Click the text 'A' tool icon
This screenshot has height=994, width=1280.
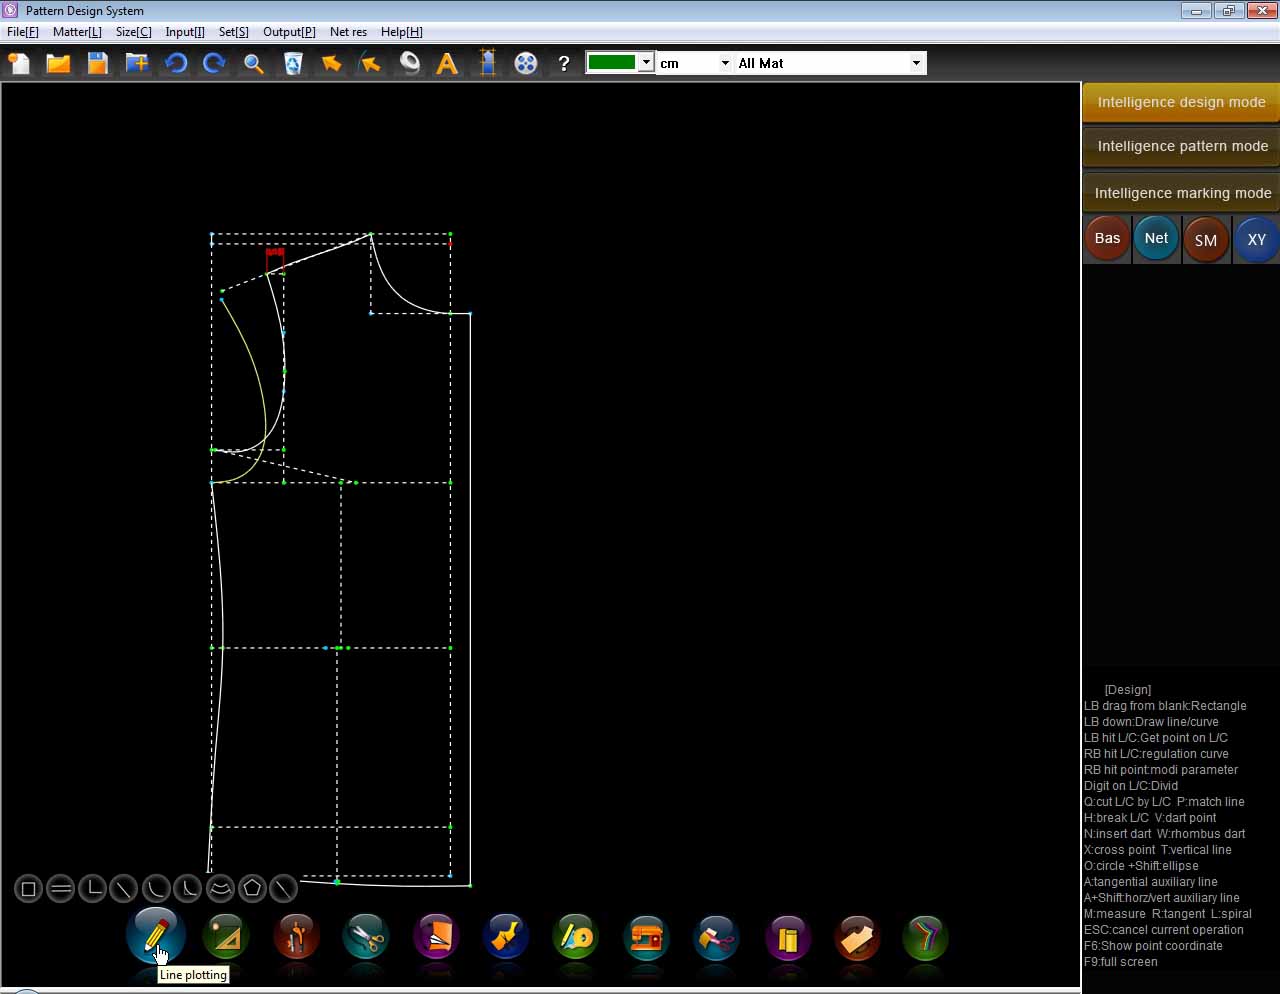(x=447, y=64)
